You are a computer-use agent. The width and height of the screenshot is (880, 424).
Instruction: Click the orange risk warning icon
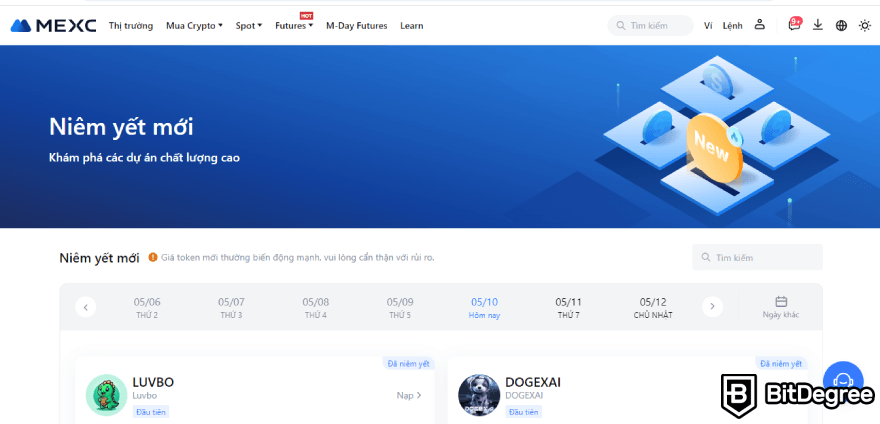pos(153,257)
